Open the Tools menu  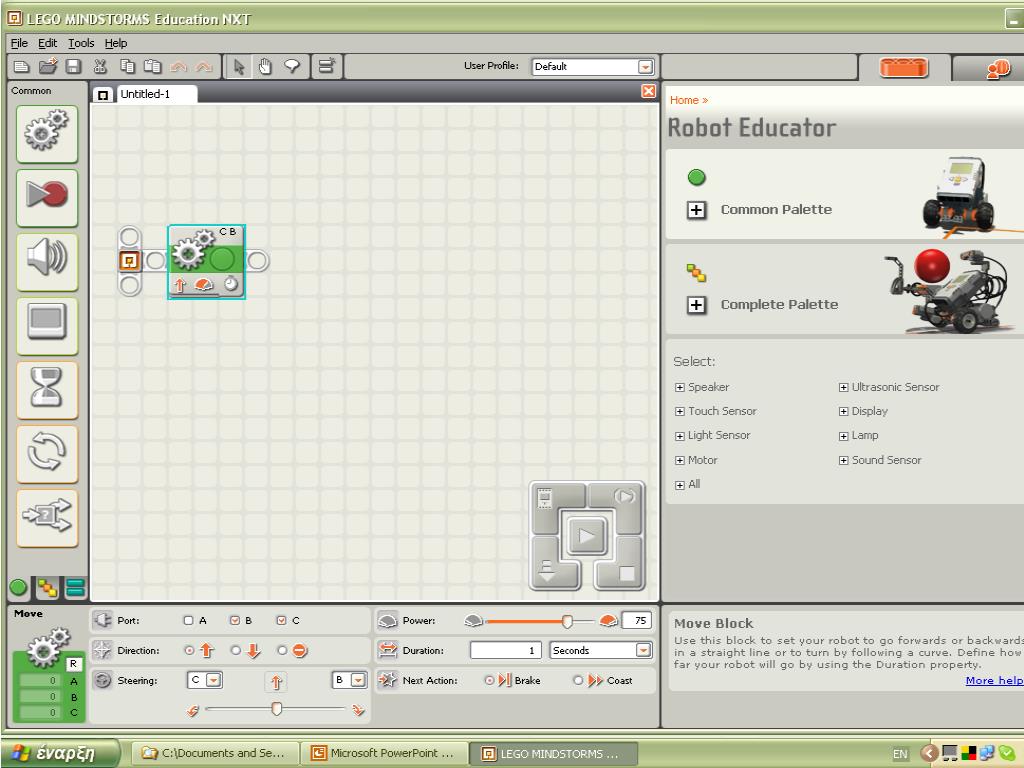pyautogui.click(x=81, y=43)
